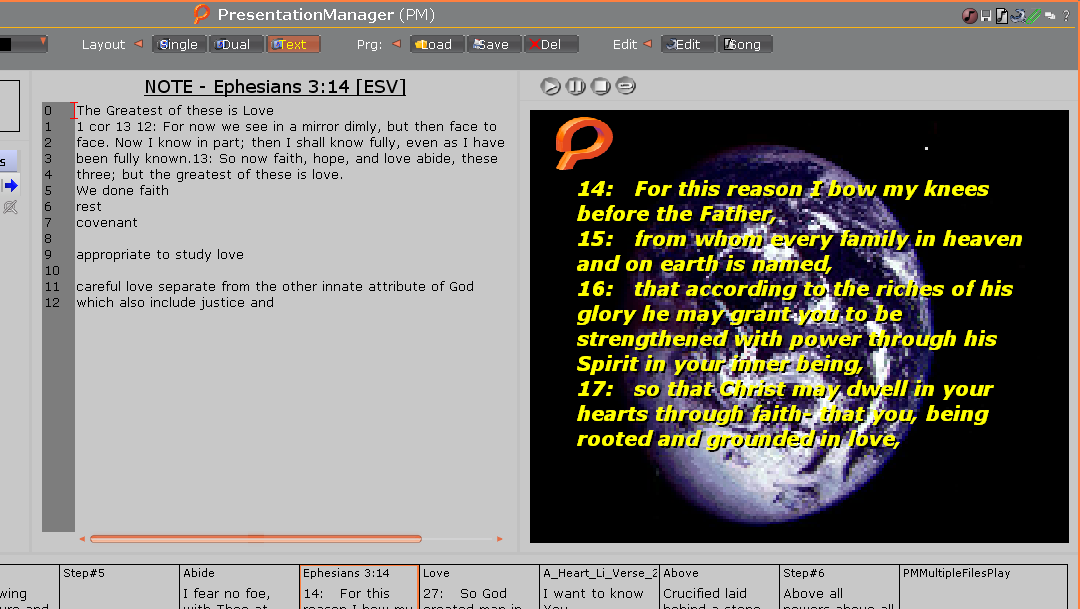This screenshot has width=1080, height=609.
Task: Click the loop button in preview controls
Action: (x=625, y=86)
